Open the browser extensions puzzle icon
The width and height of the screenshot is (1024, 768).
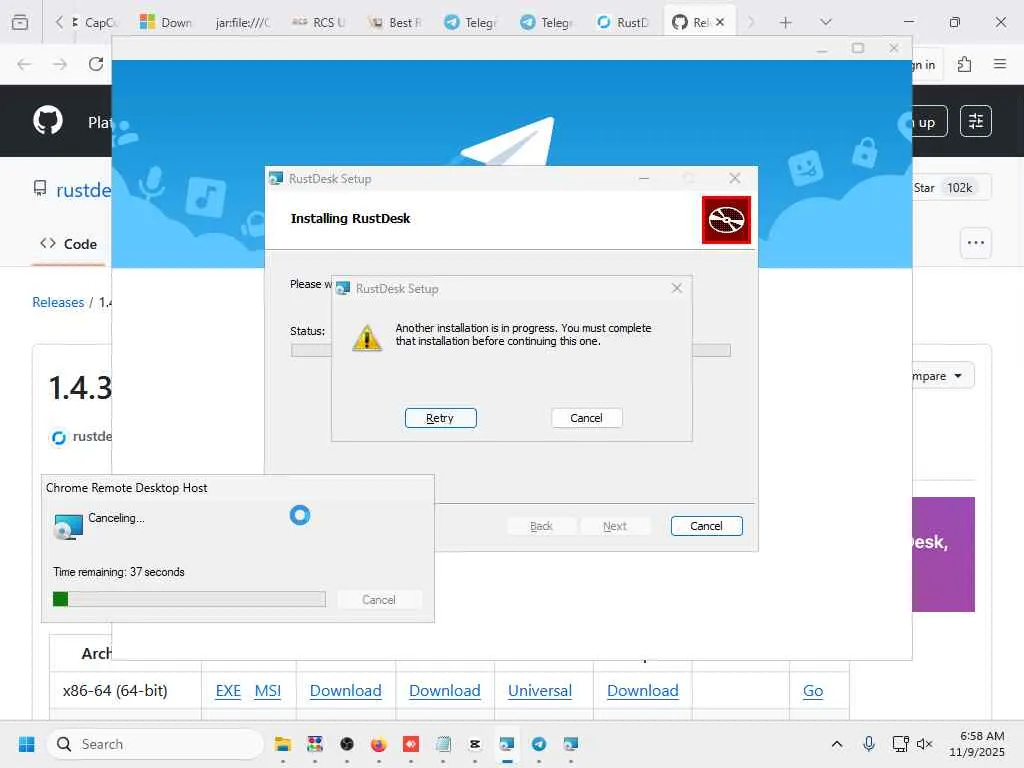pyautogui.click(x=964, y=64)
